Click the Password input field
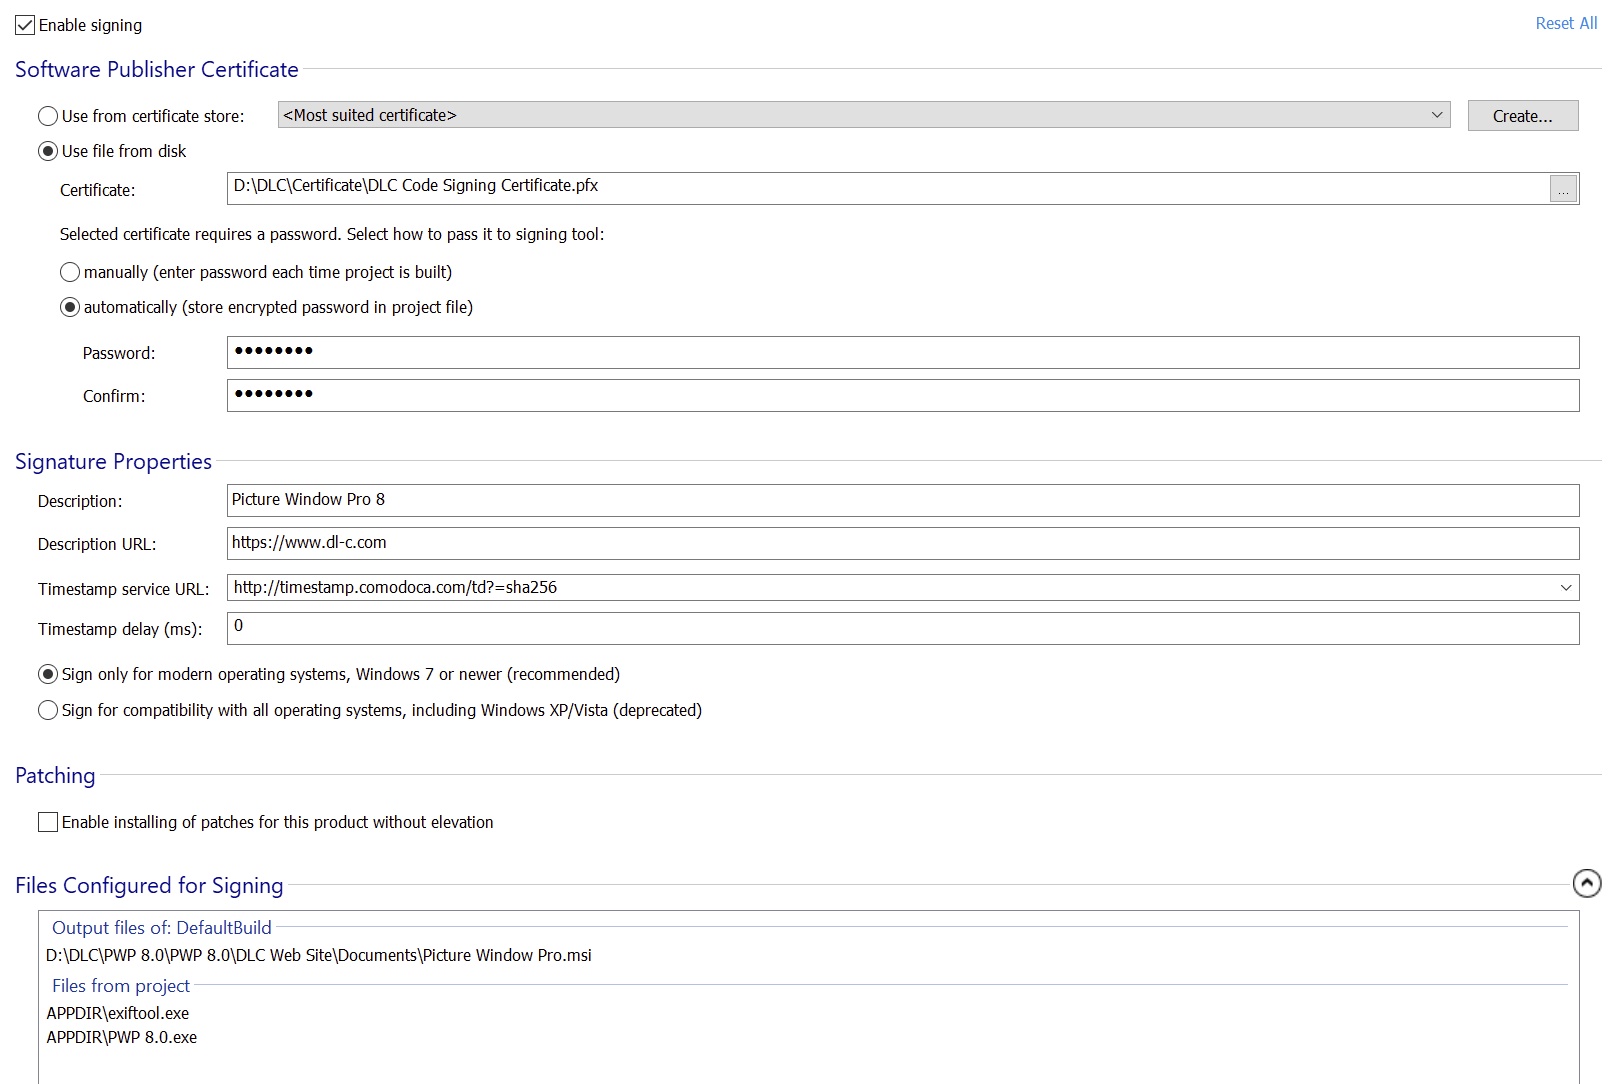 click(x=902, y=352)
